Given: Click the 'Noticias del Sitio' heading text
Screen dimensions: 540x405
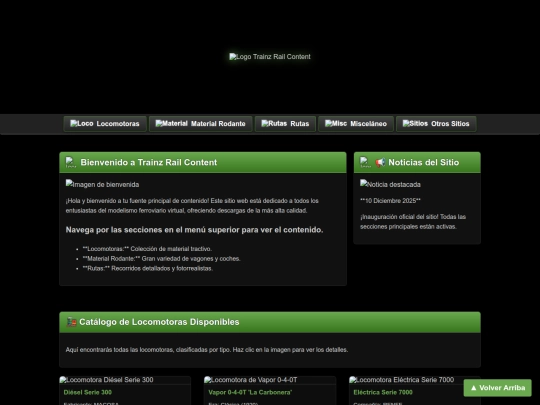Looking at the screenshot, I should pos(424,163).
